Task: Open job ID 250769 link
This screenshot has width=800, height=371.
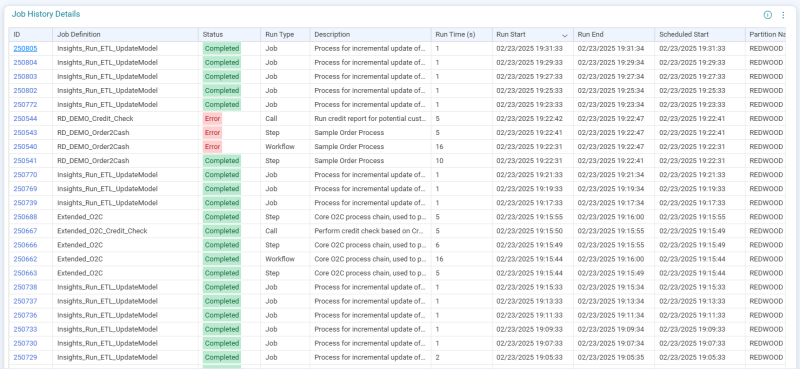Action: pos(25,189)
